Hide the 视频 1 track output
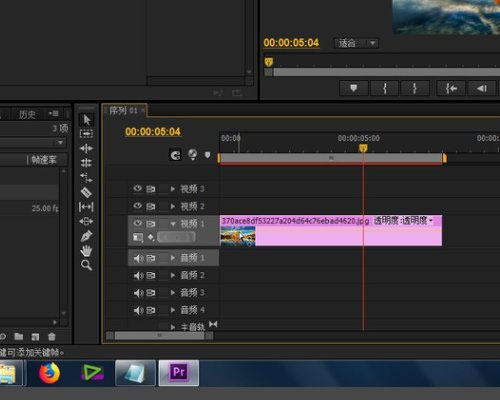Viewport: 500px width, 400px height. pyautogui.click(x=138, y=223)
